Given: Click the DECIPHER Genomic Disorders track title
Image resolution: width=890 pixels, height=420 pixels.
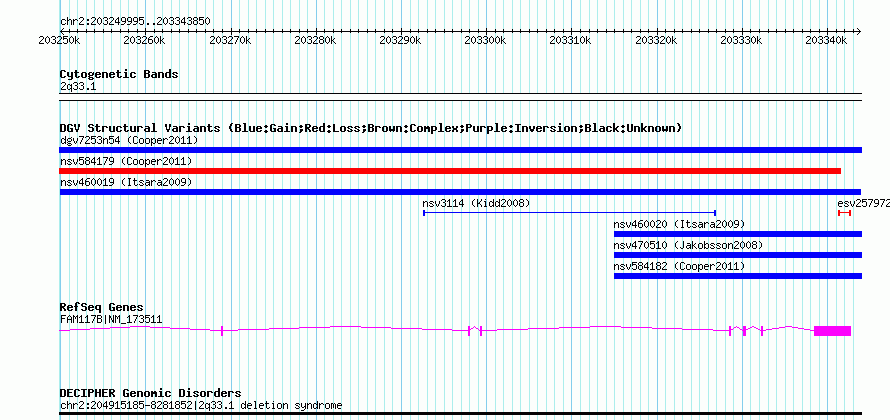Looking at the screenshot, I should point(150,393).
